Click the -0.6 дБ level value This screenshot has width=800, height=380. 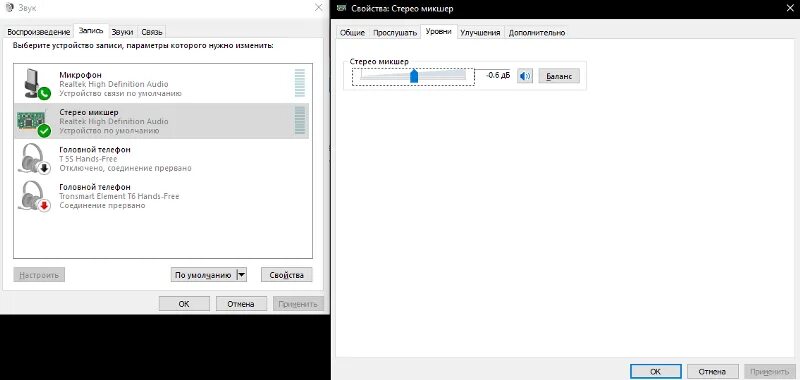pos(498,75)
